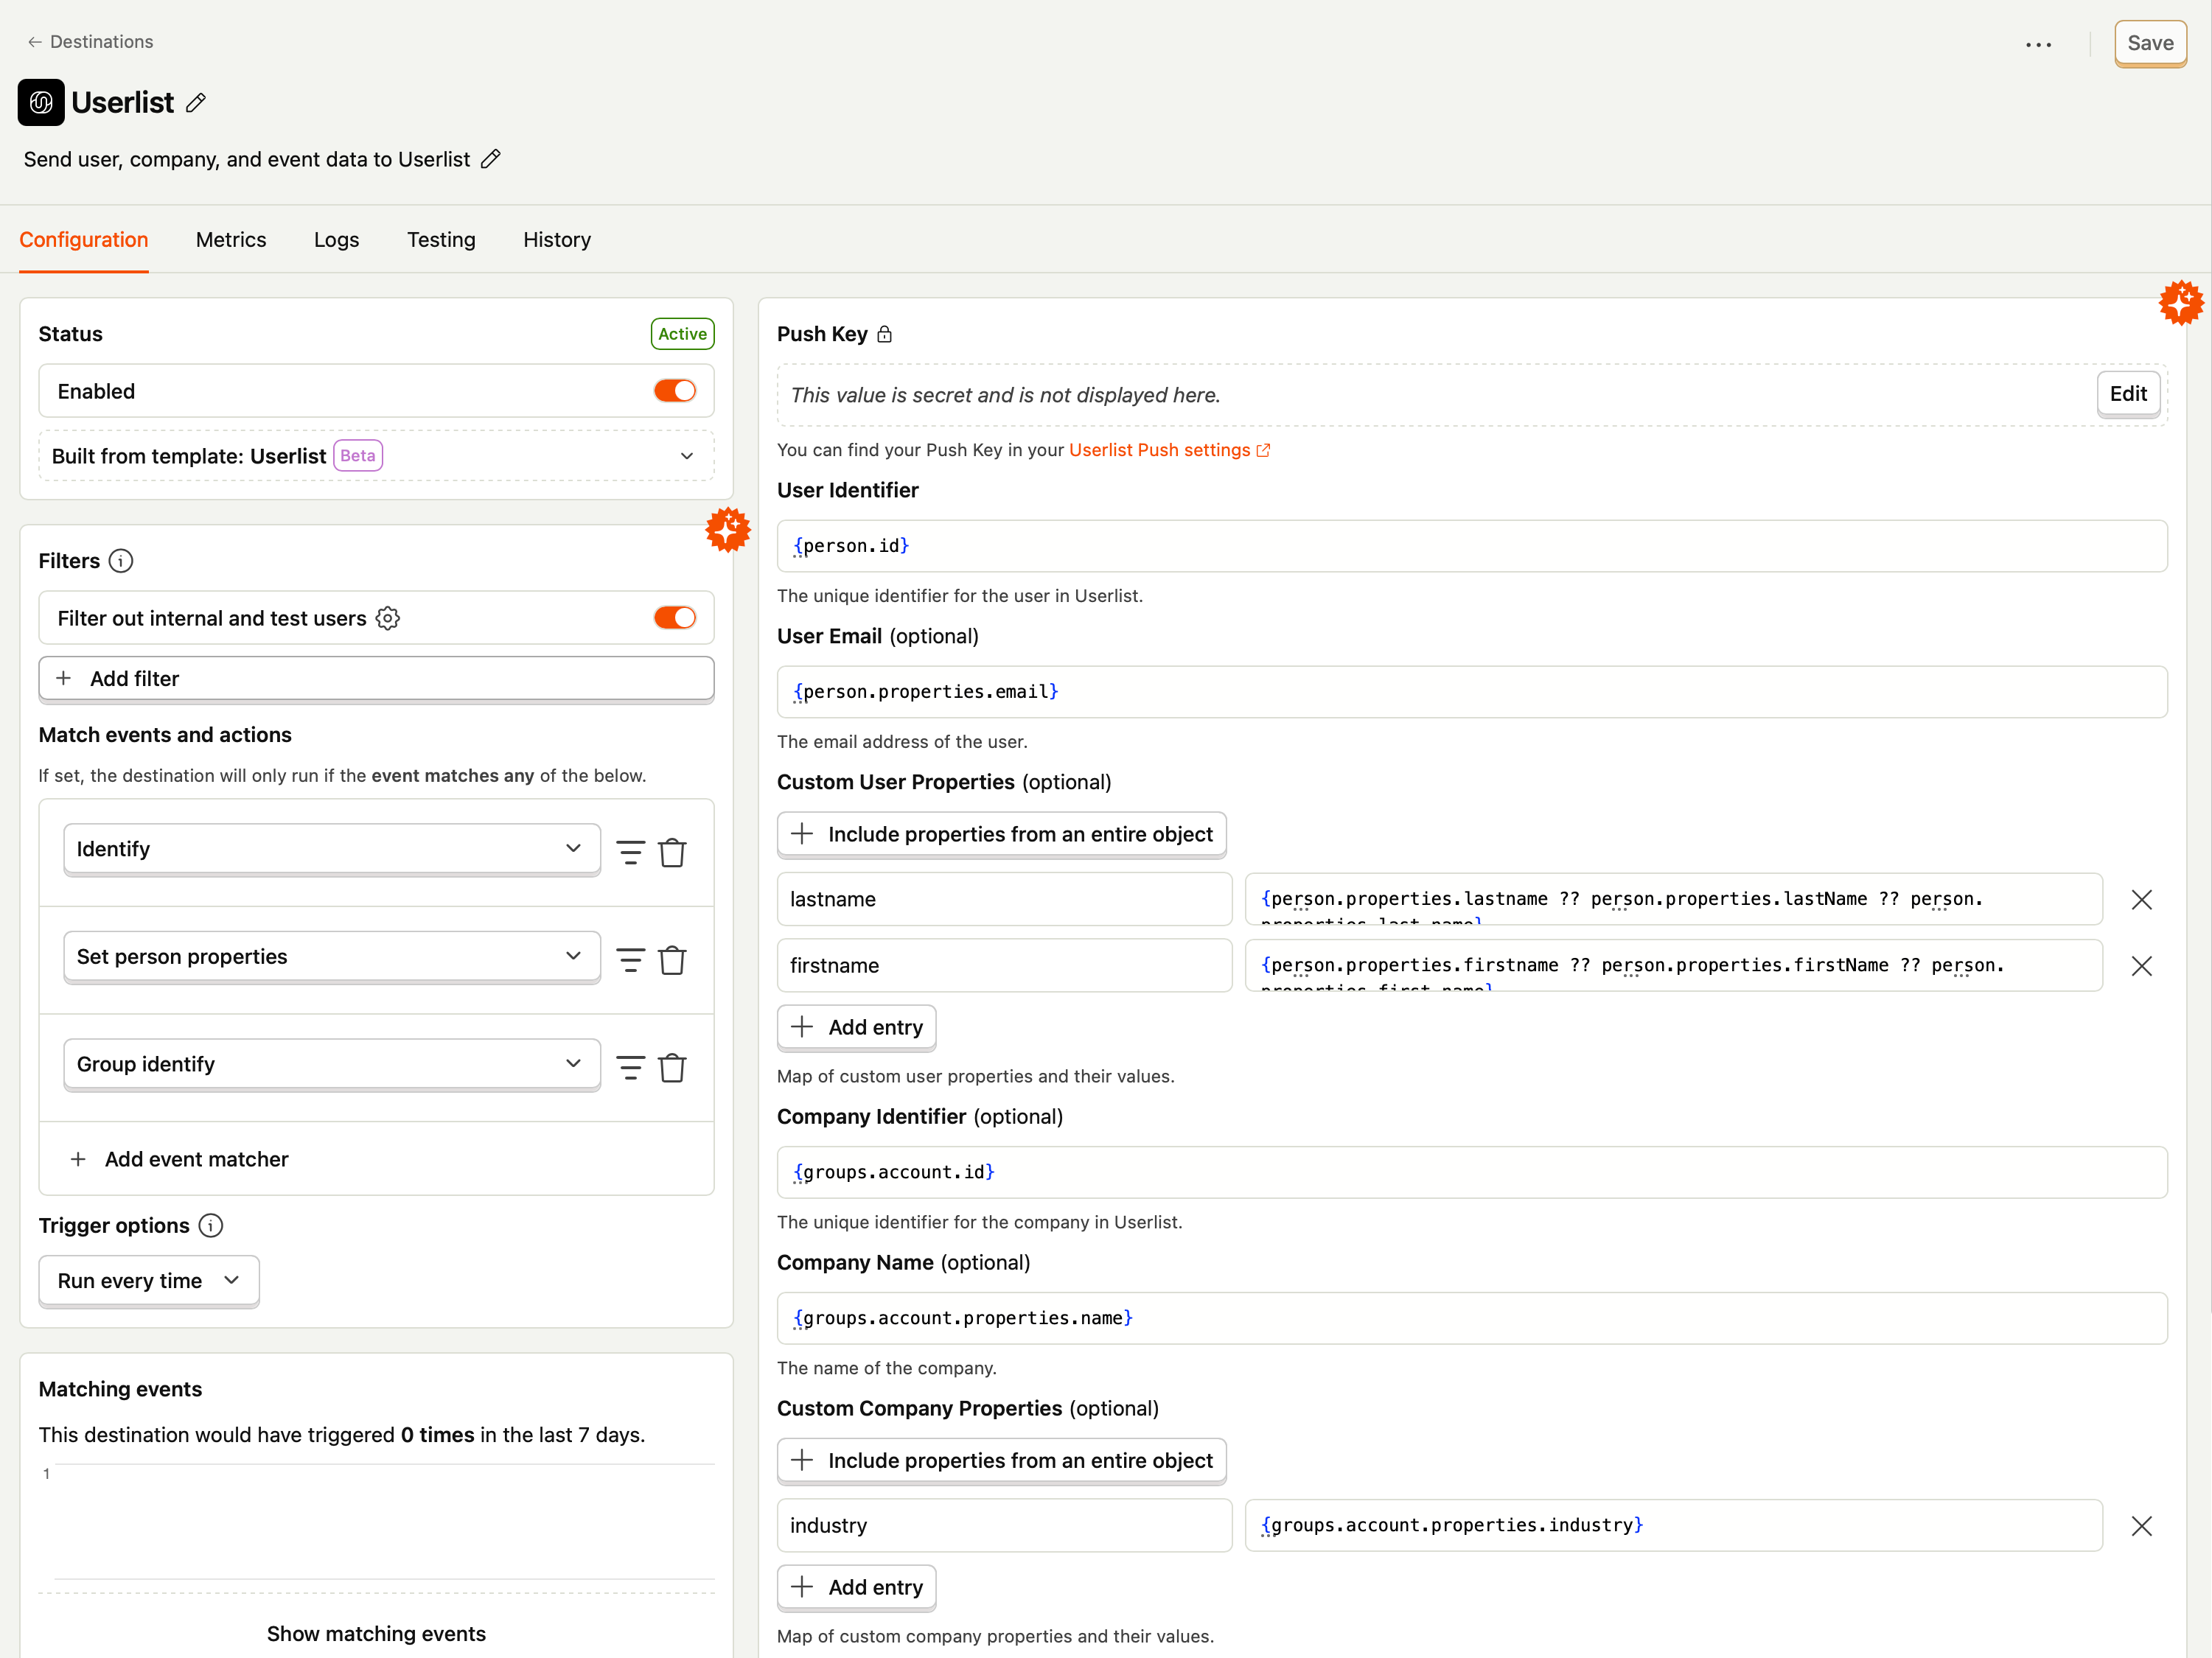The height and width of the screenshot is (1658, 2212).
Task: Click the info icon next to Filters
Action: [x=120, y=561]
